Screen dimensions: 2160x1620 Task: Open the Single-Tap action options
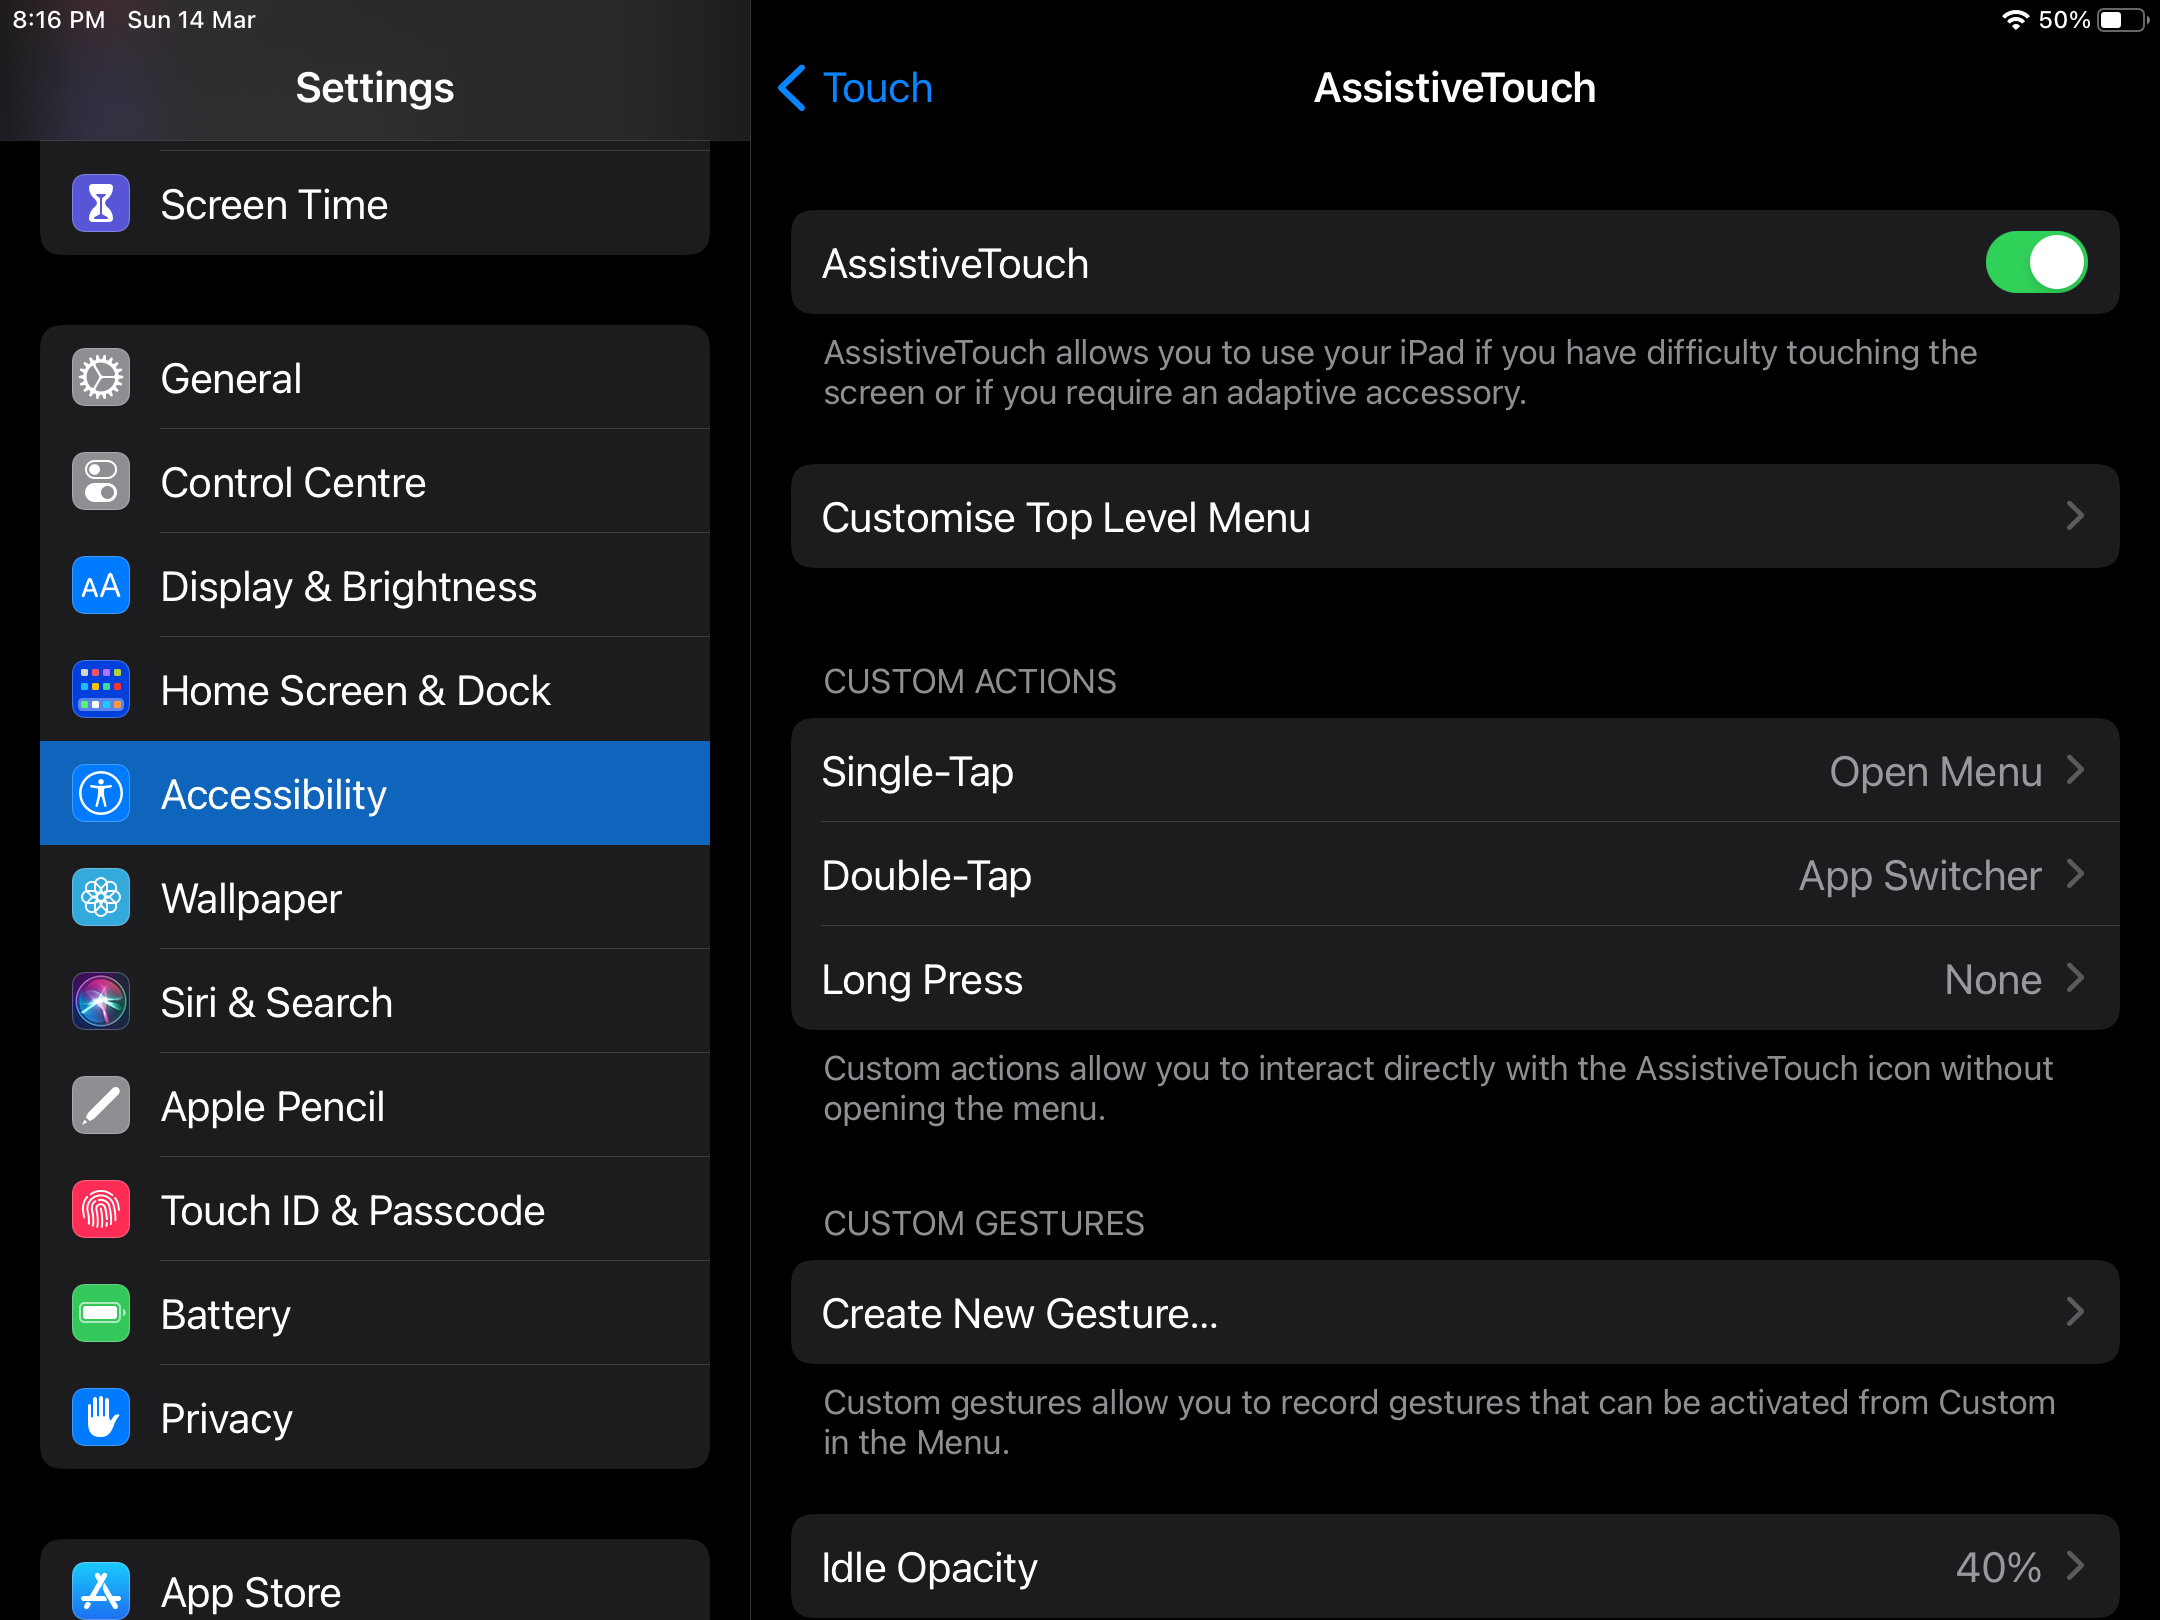tap(1454, 771)
